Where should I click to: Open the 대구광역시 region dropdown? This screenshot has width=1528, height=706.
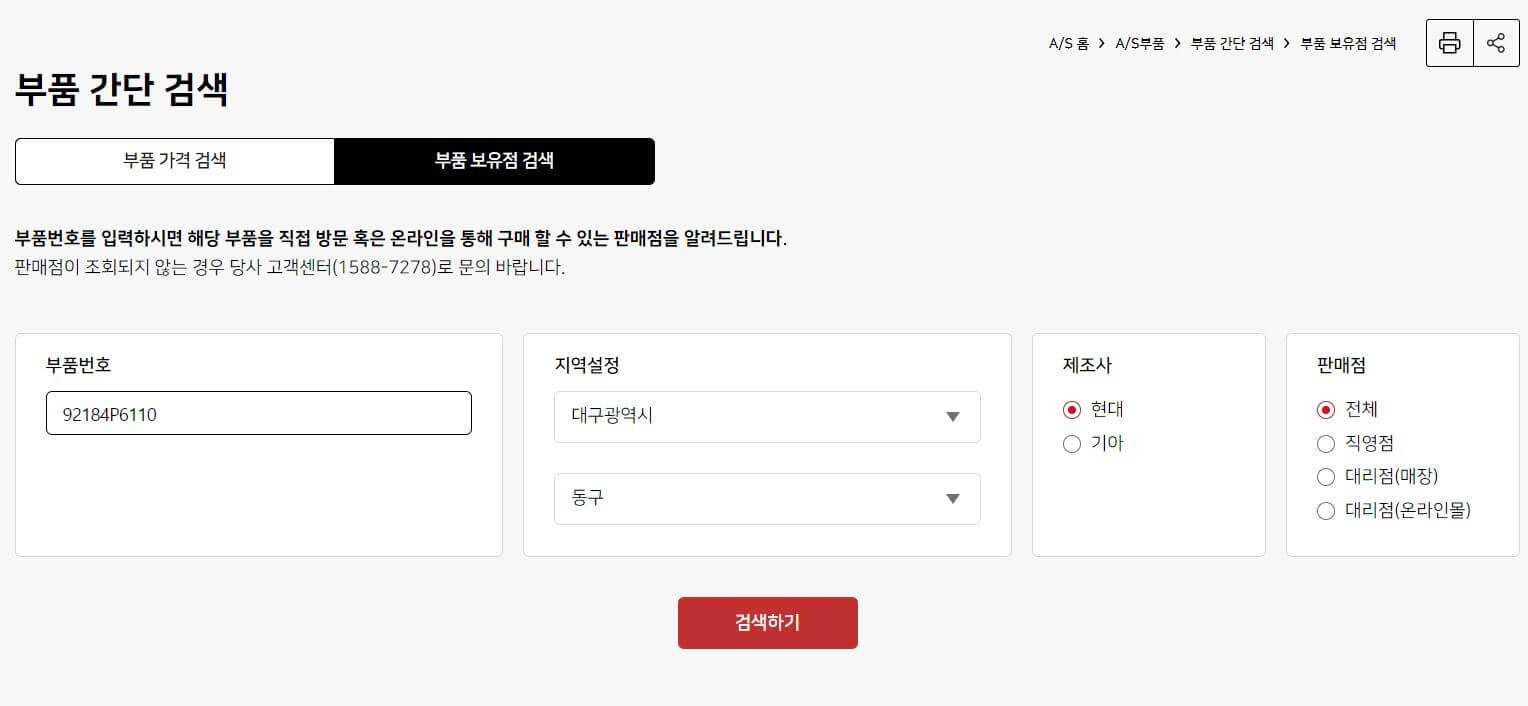coord(766,417)
